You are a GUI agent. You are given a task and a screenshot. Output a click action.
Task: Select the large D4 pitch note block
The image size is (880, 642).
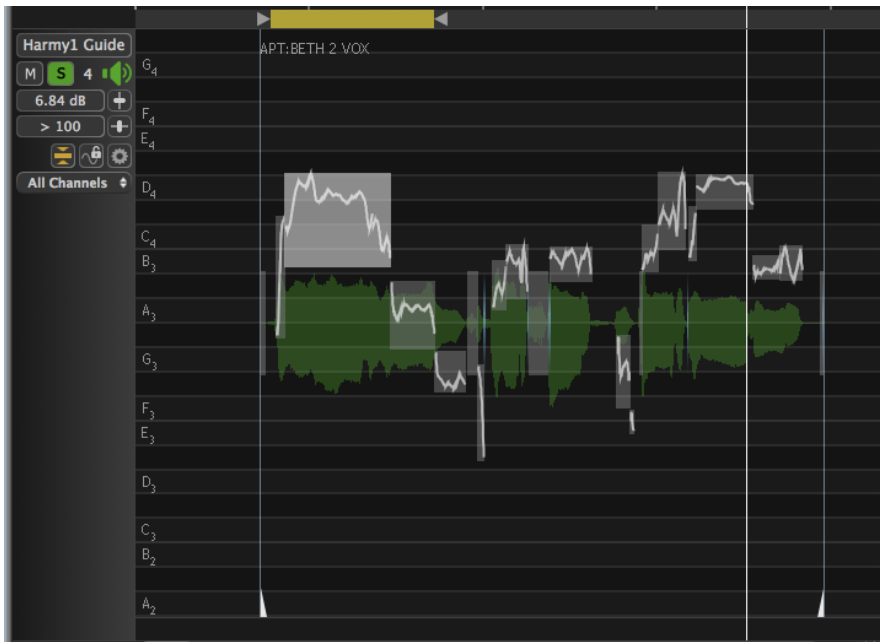(x=337, y=220)
